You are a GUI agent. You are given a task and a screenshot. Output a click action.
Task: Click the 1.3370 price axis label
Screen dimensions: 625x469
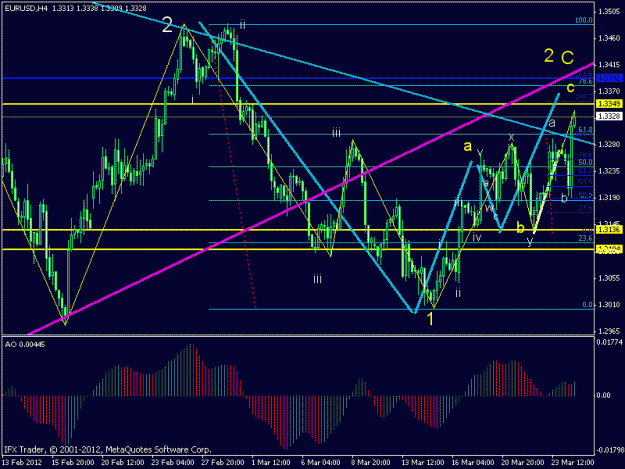tap(609, 91)
